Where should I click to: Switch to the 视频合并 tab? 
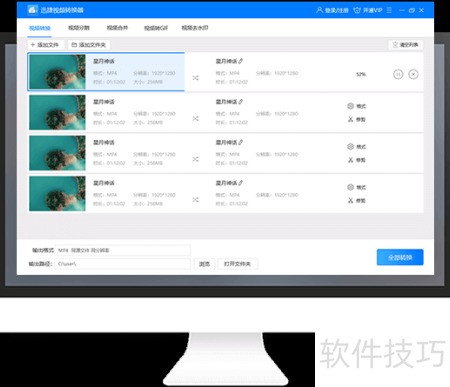117,28
